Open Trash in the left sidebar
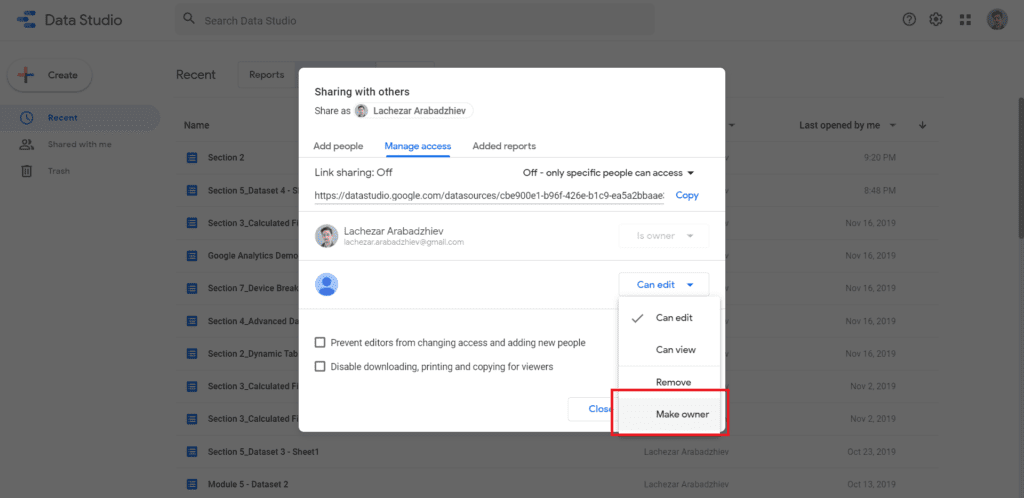This screenshot has height=498, width=1024. pyautogui.click(x=80, y=171)
